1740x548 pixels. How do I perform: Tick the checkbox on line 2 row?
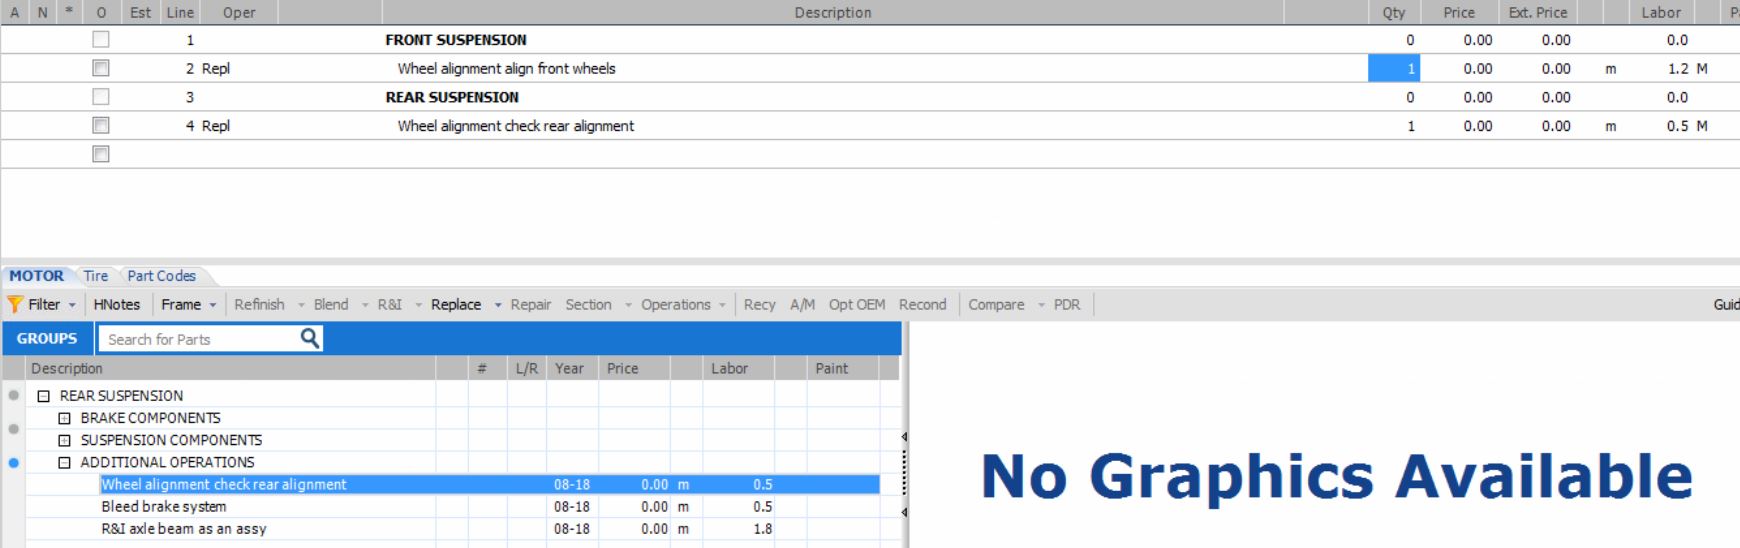point(101,68)
